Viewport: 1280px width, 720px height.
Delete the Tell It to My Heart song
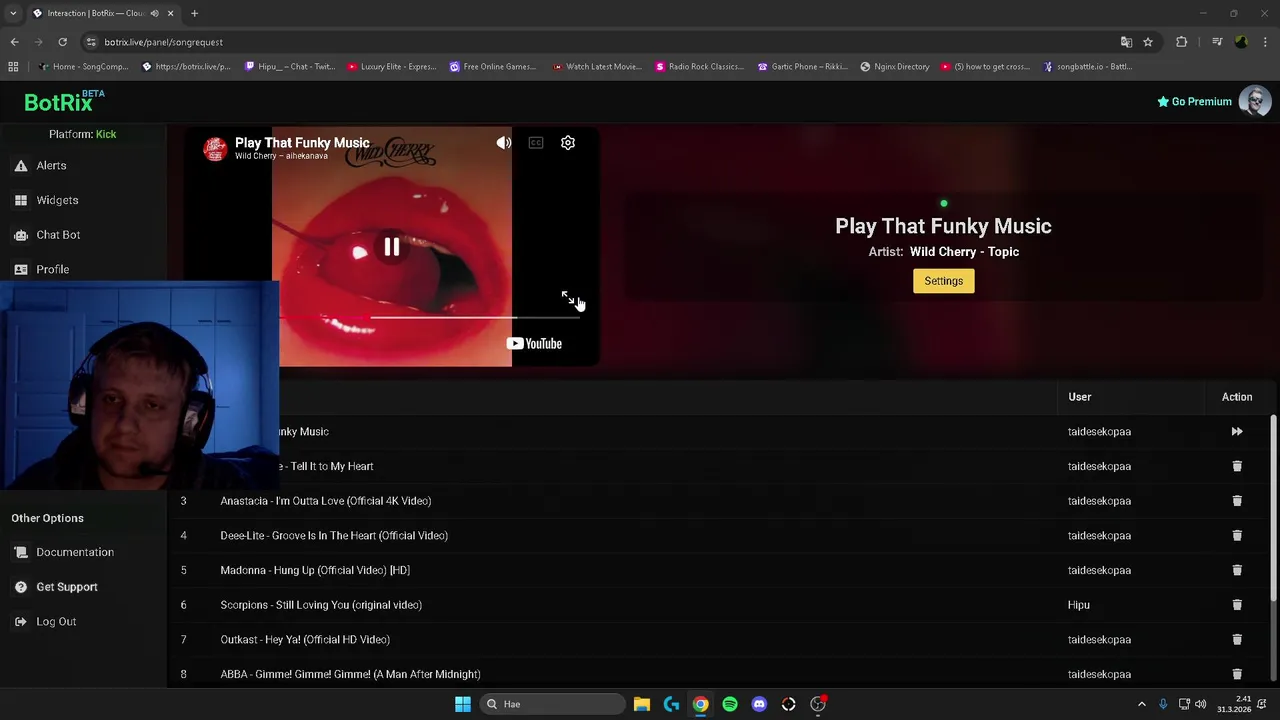(1237, 466)
